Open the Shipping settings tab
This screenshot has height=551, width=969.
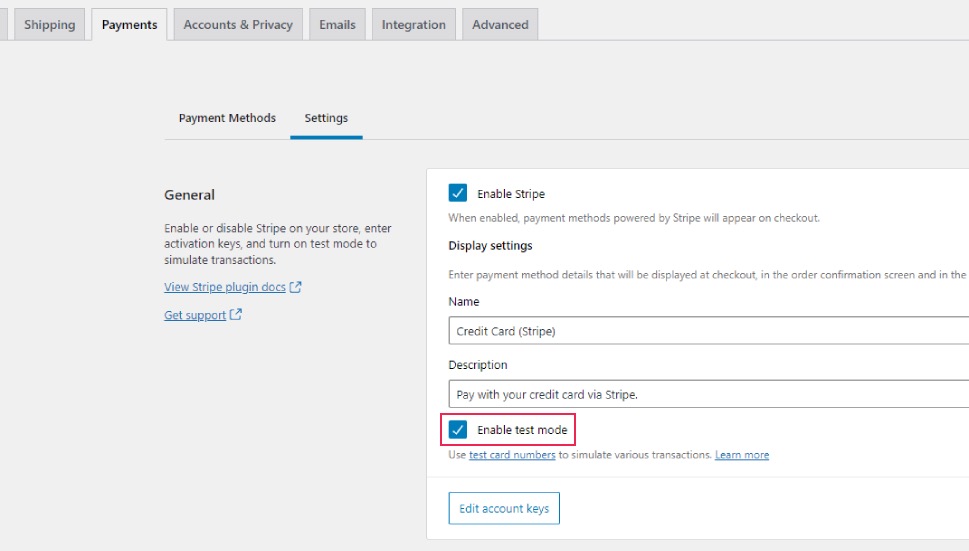(x=49, y=25)
